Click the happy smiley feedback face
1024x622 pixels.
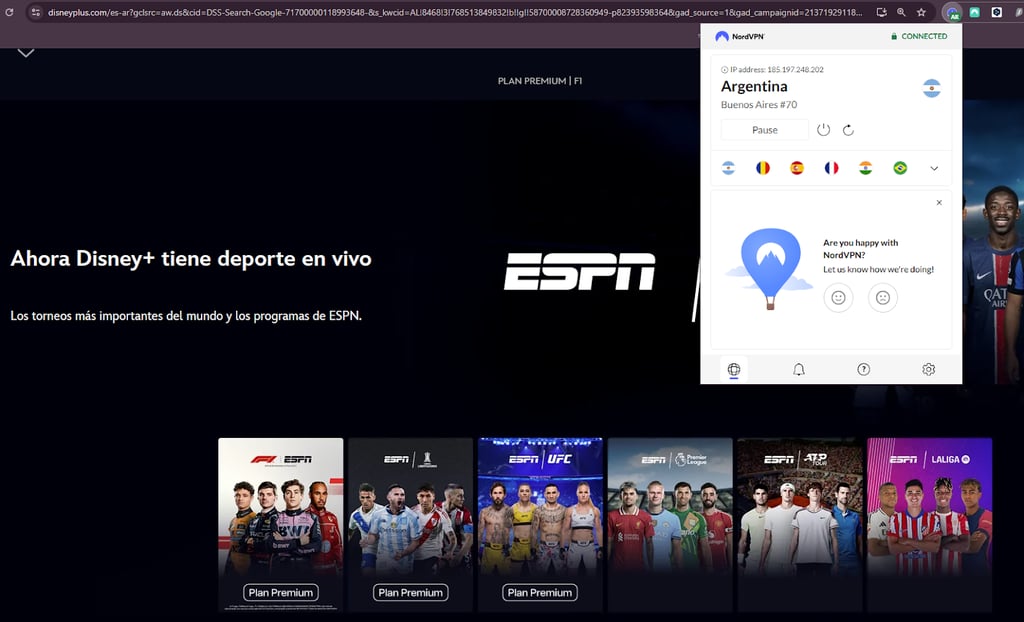(x=839, y=298)
